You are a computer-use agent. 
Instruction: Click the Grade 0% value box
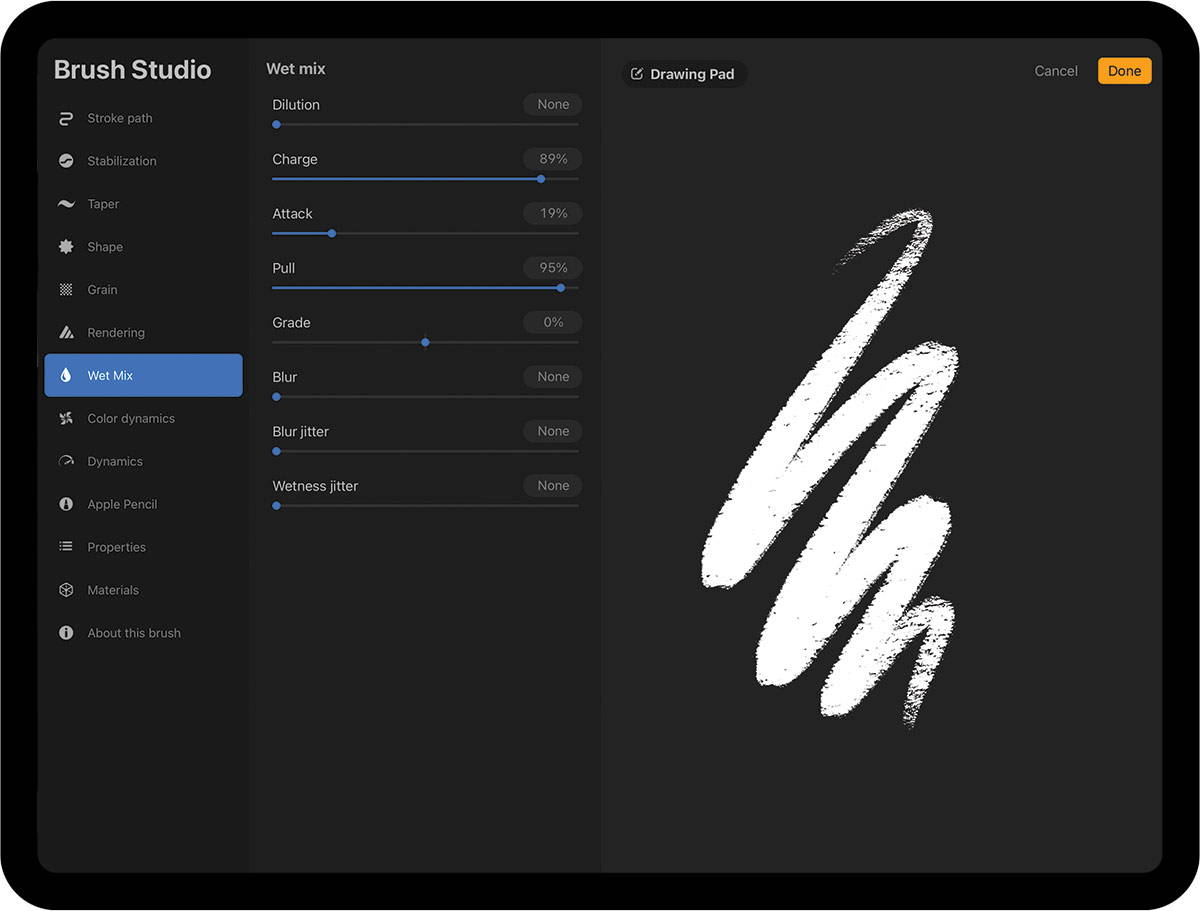pyautogui.click(x=553, y=323)
